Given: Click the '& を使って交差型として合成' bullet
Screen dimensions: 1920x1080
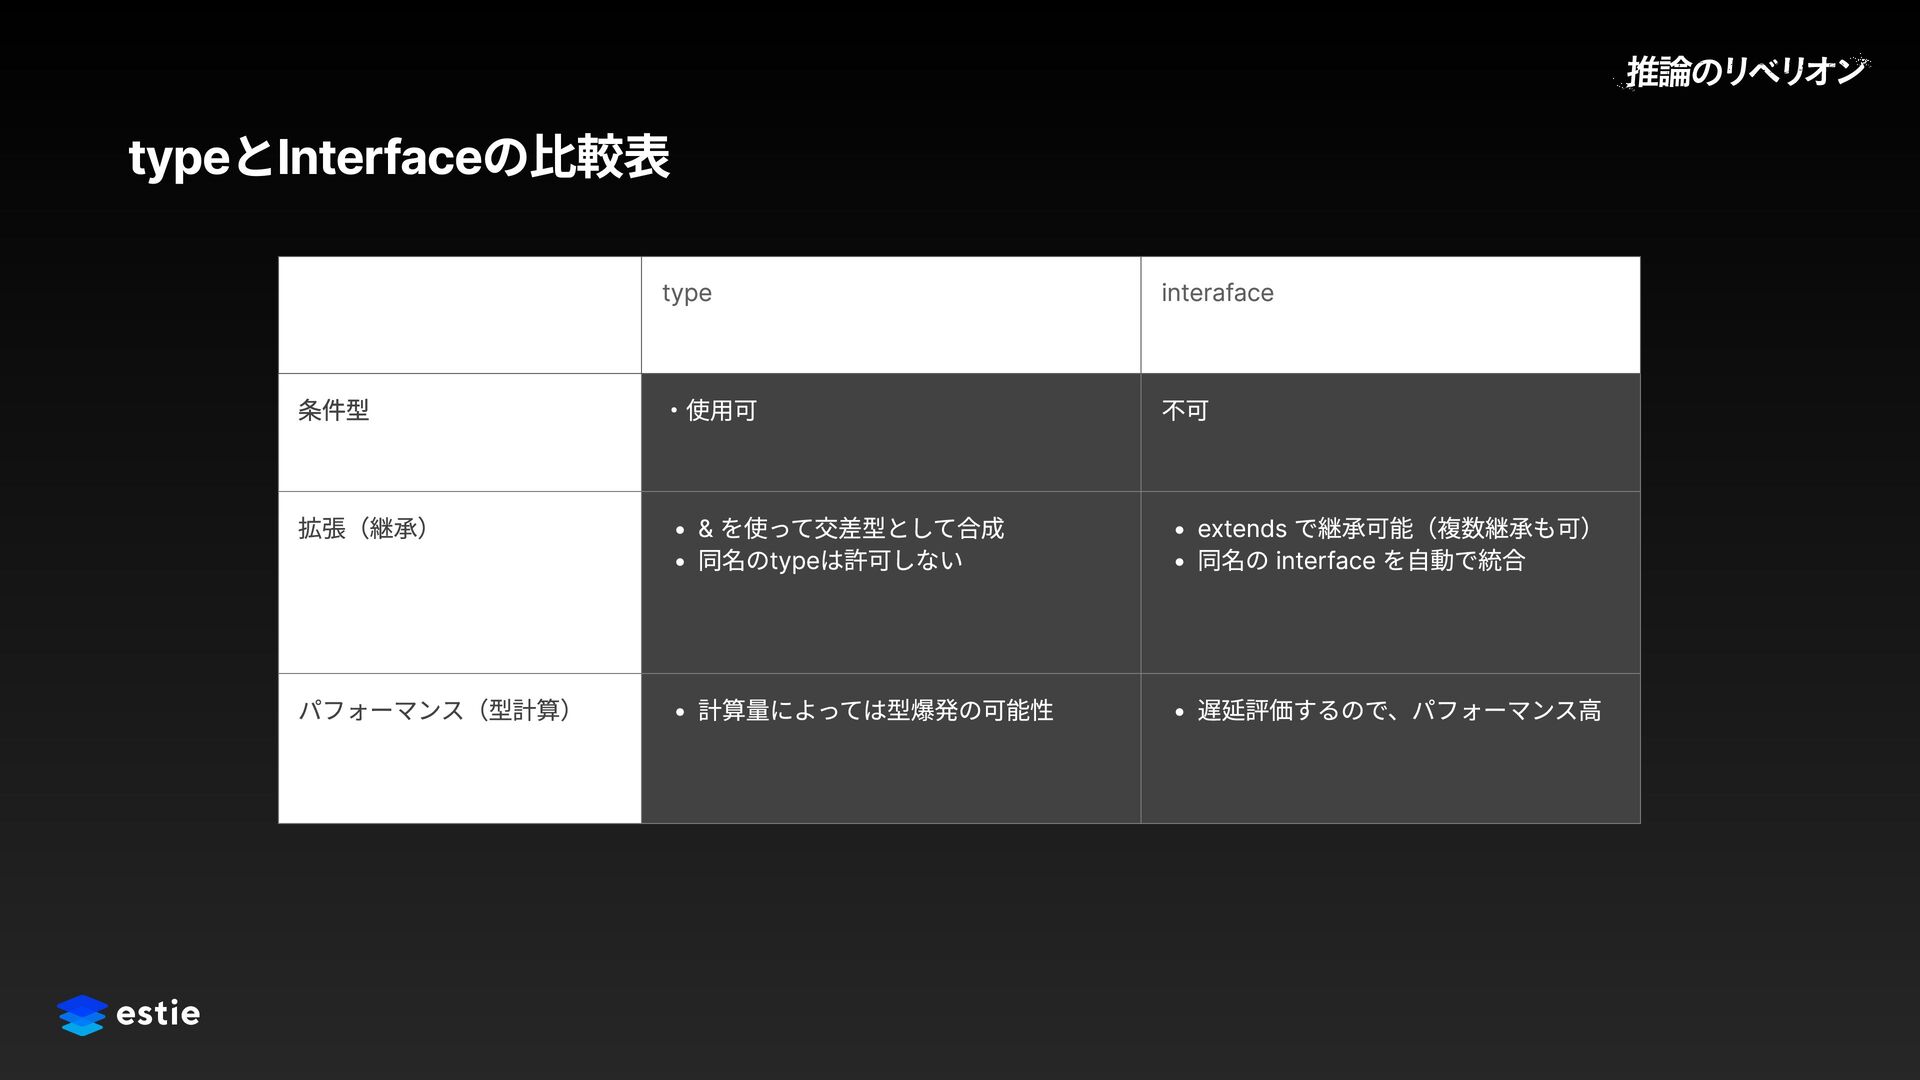Looking at the screenshot, I should tap(850, 528).
